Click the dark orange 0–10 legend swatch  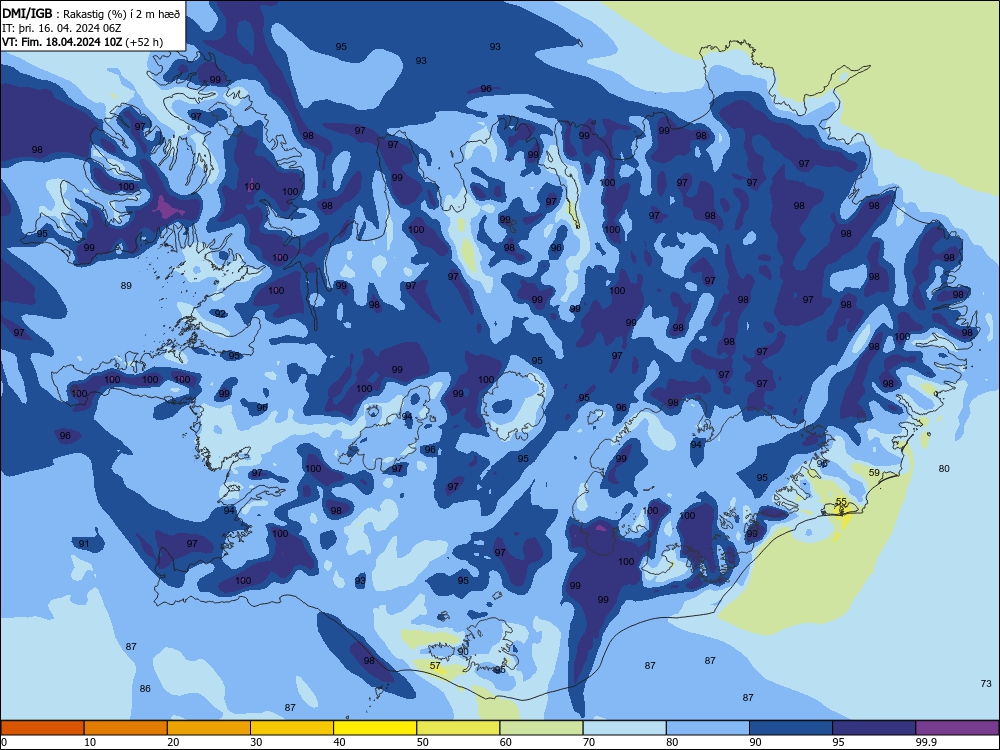pos(42,728)
